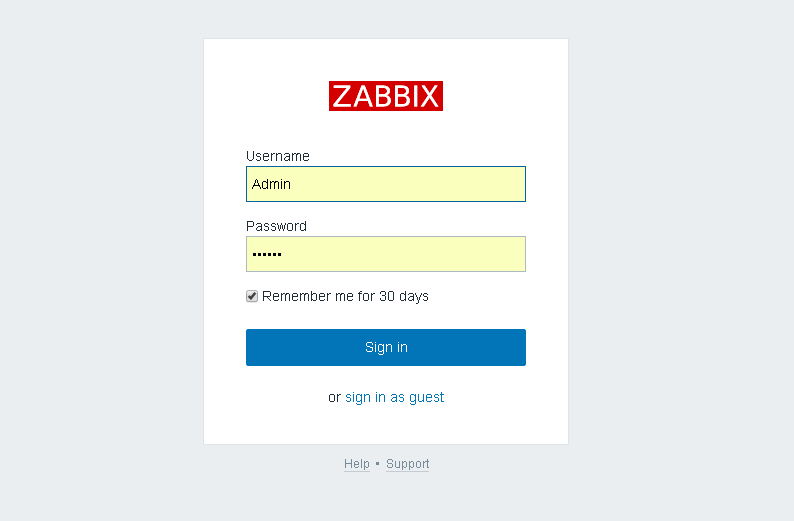
Task: Click the word "guest" in the guest link
Action: (x=426, y=397)
